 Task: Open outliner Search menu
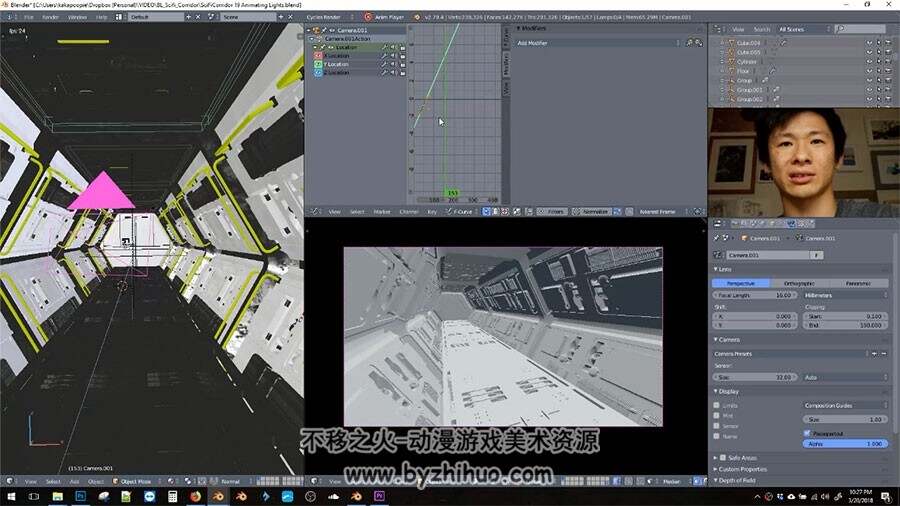point(762,29)
